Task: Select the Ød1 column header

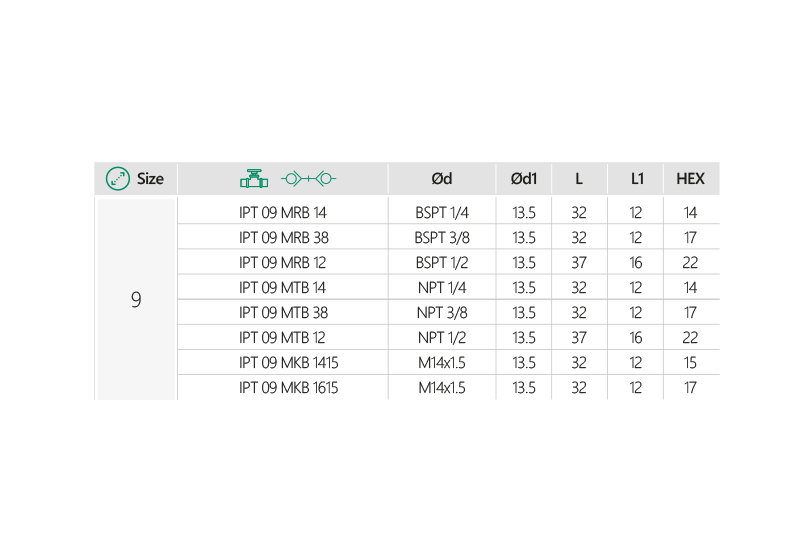Action: click(524, 179)
